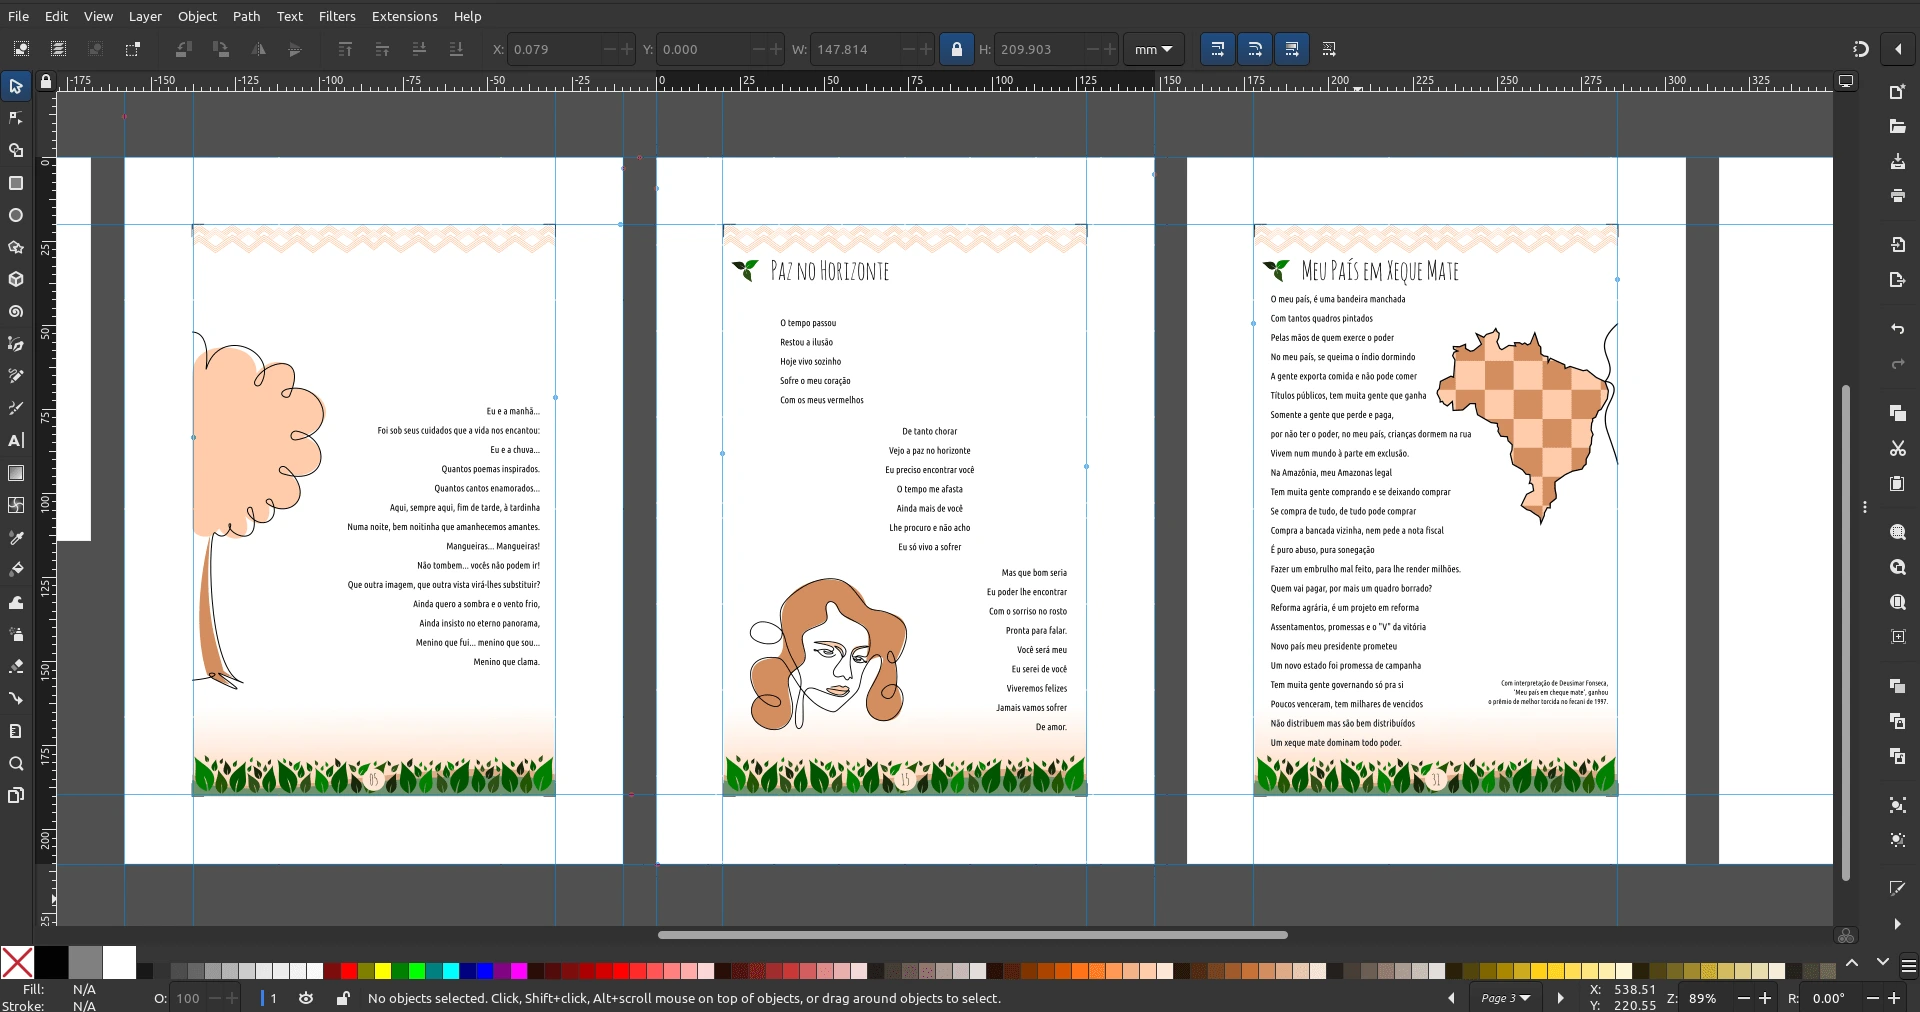Select the Pages tool
Image resolution: width=1920 pixels, height=1012 pixels.
point(16,795)
